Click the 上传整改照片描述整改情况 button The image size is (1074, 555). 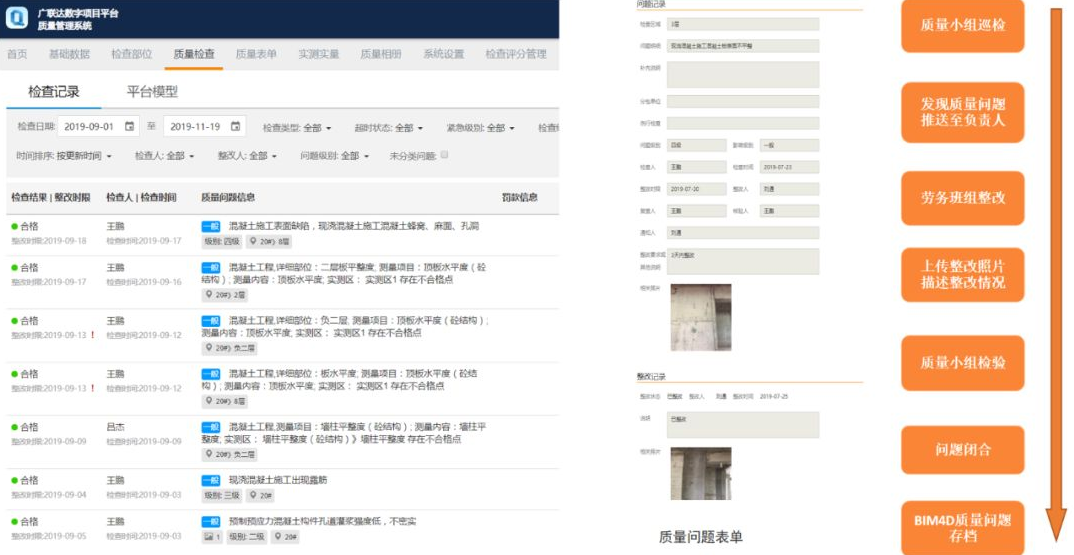962,275
